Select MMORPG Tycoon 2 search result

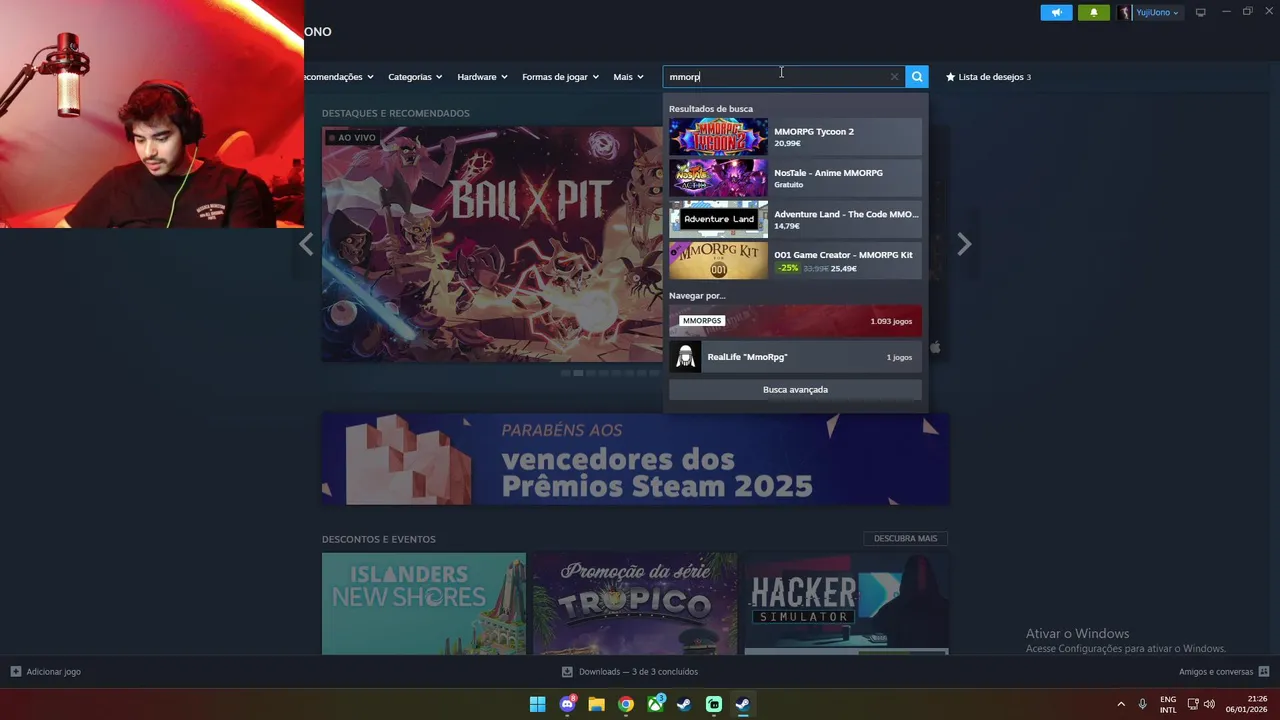[795, 137]
